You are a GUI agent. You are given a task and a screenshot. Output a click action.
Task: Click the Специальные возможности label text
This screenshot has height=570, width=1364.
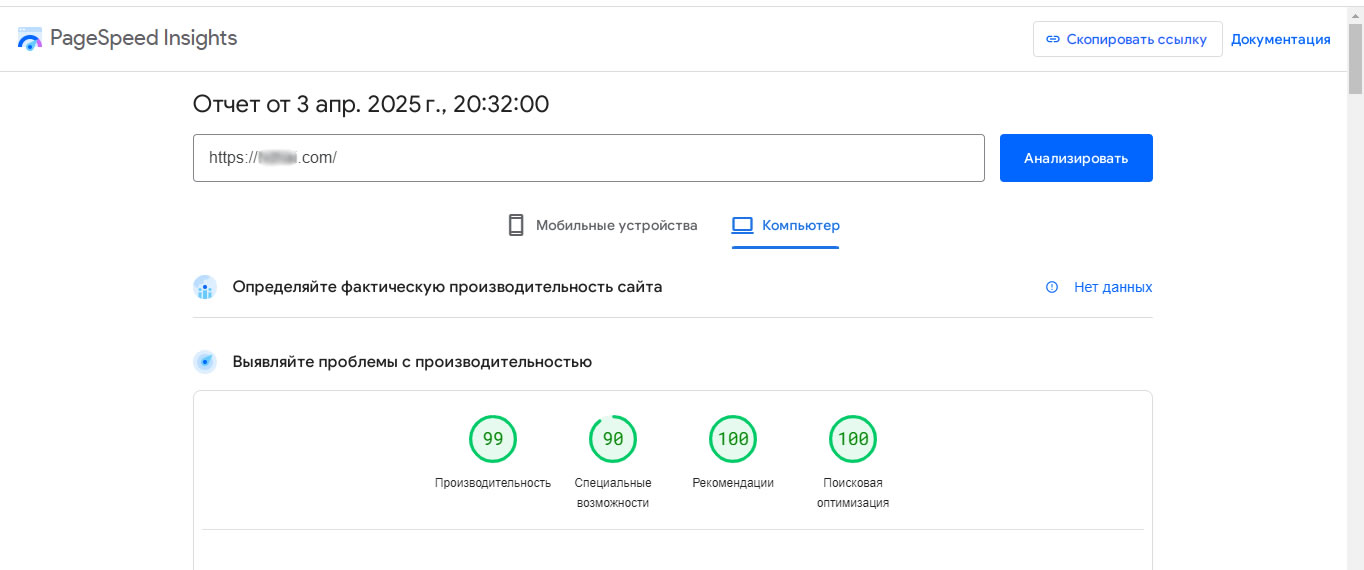pyautogui.click(x=613, y=493)
